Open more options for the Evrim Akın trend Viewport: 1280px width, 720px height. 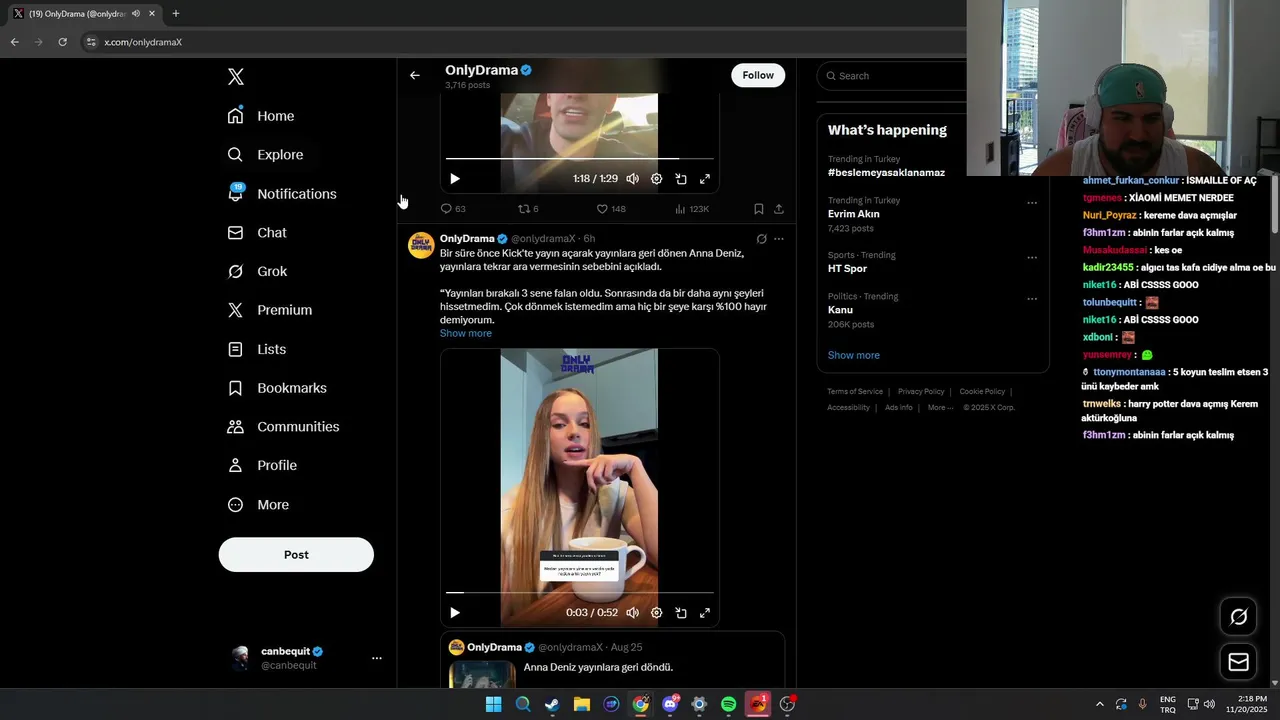pyautogui.click(x=1032, y=203)
